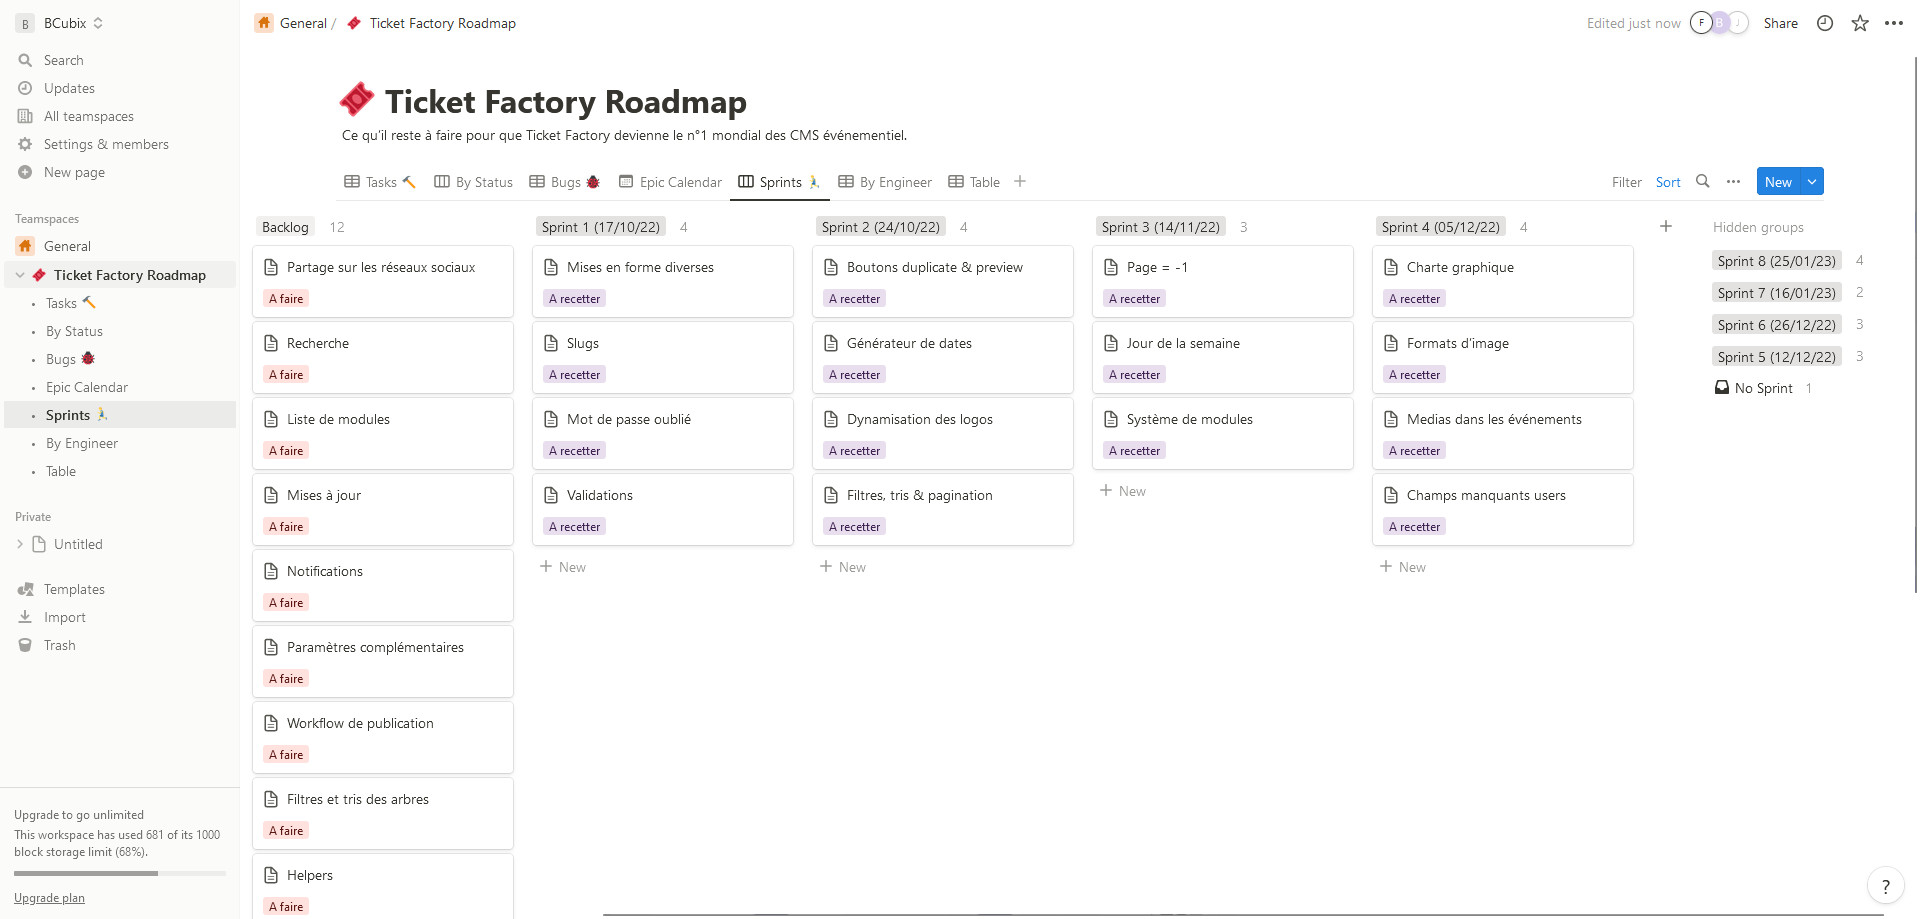Collapse Ticket Factory Roadmap tree item

tap(20, 275)
